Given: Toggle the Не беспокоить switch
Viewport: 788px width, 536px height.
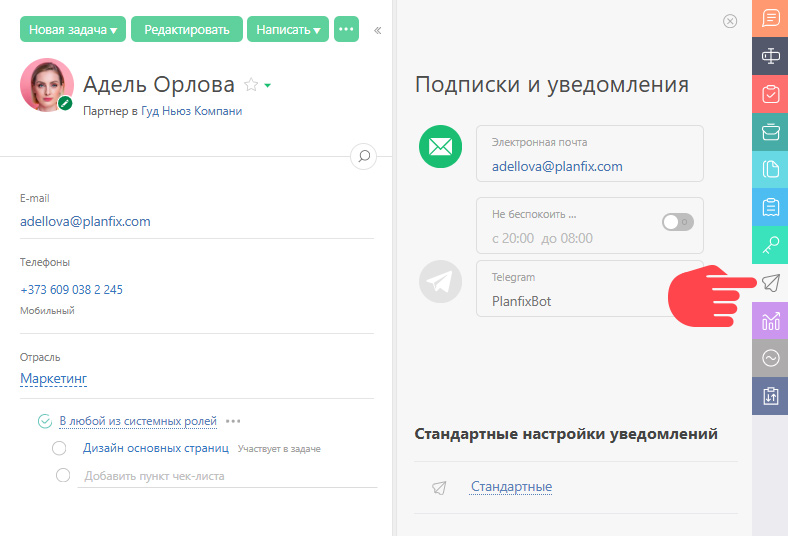Looking at the screenshot, I should point(677,222).
